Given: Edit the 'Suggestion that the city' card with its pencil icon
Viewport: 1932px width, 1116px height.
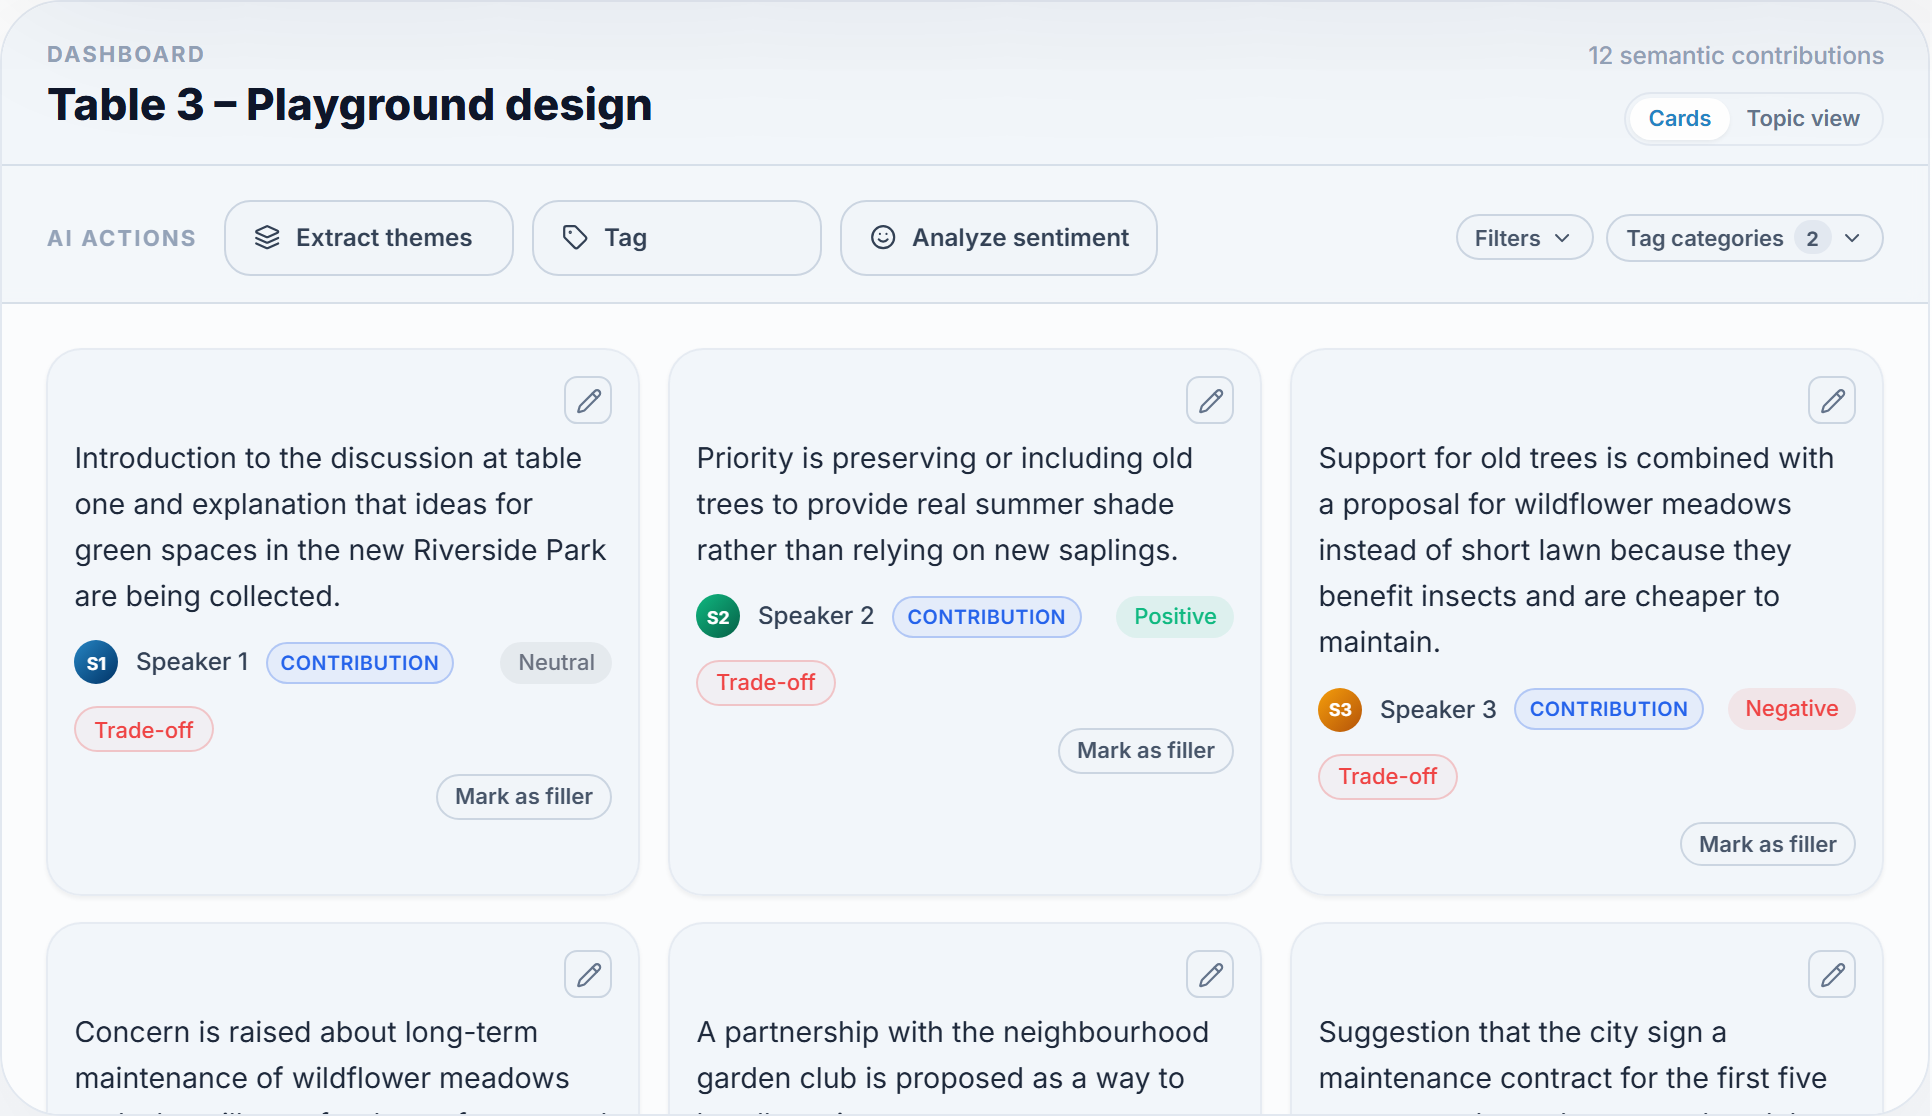Looking at the screenshot, I should [1832, 974].
